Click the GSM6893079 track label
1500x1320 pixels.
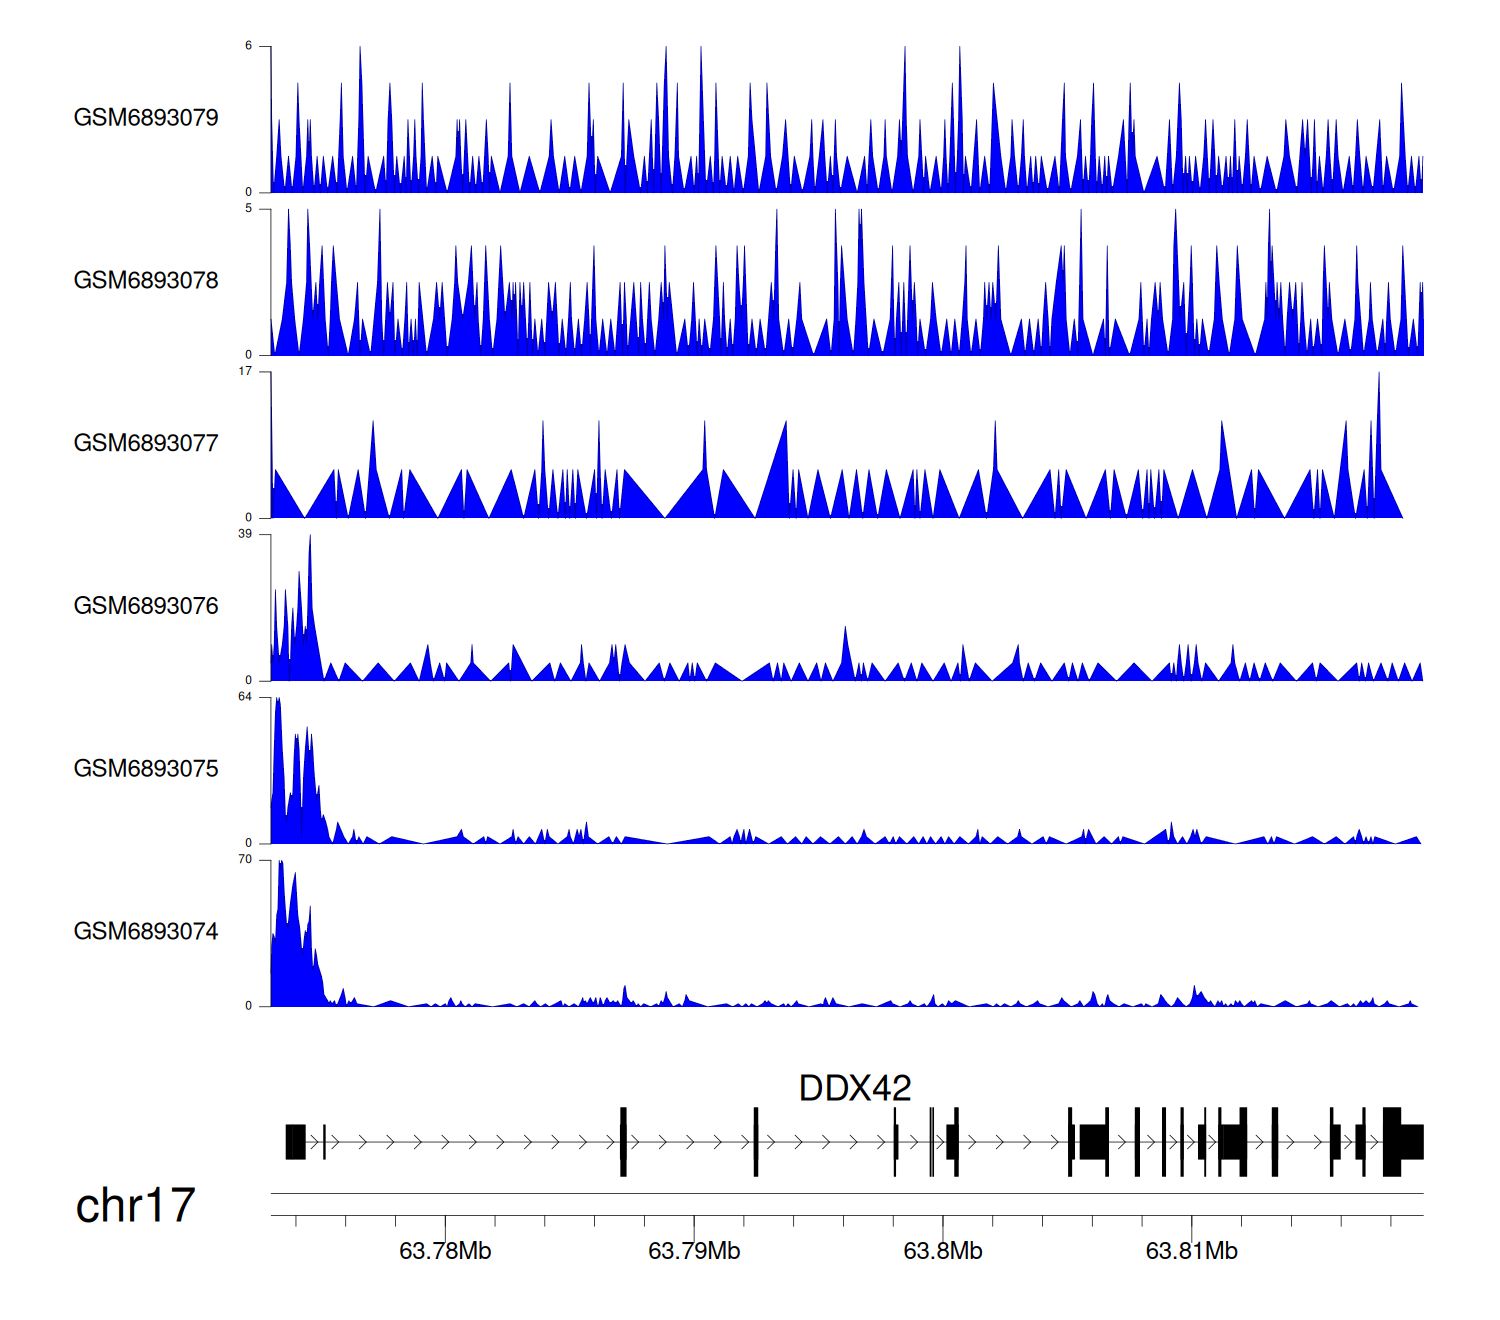point(146,118)
